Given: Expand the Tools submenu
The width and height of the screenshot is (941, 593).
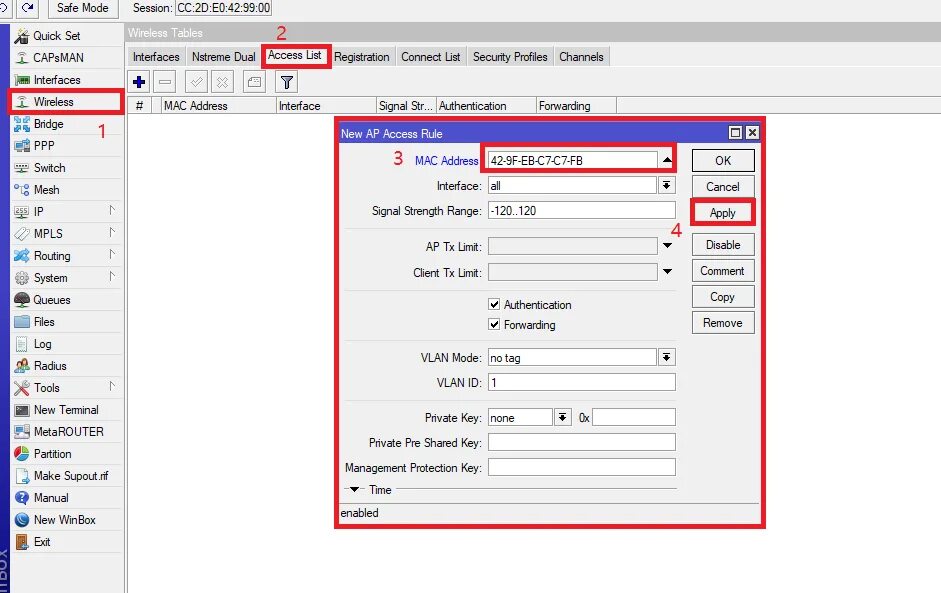Looking at the screenshot, I should point(112,386).
